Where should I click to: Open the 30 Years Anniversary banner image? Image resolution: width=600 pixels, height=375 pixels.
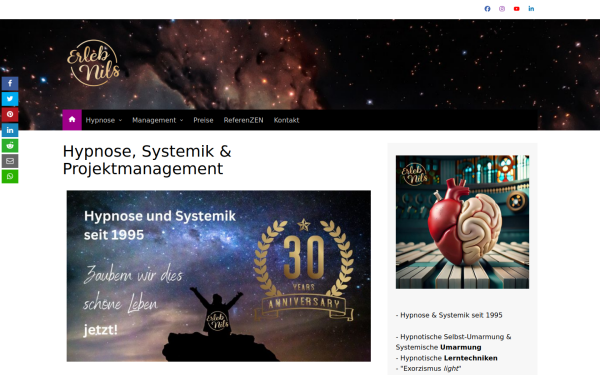218,276
